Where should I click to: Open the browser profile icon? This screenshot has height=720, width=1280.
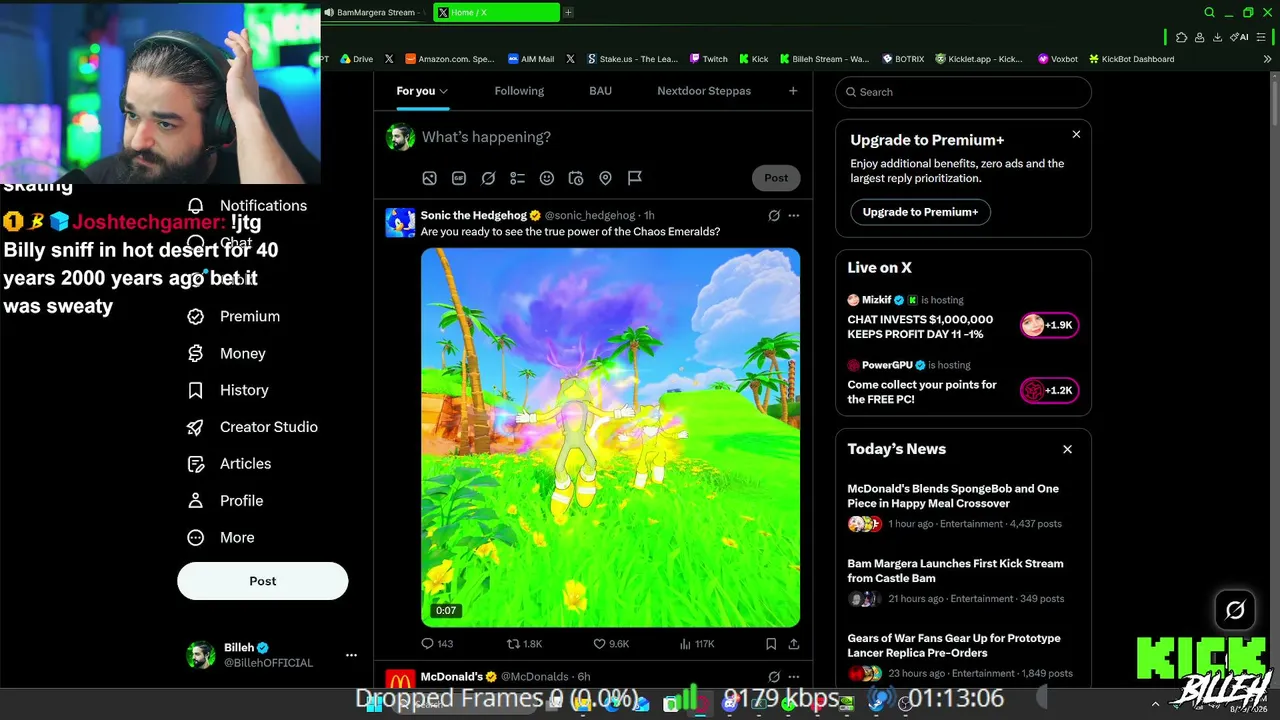coord(1199,37)
